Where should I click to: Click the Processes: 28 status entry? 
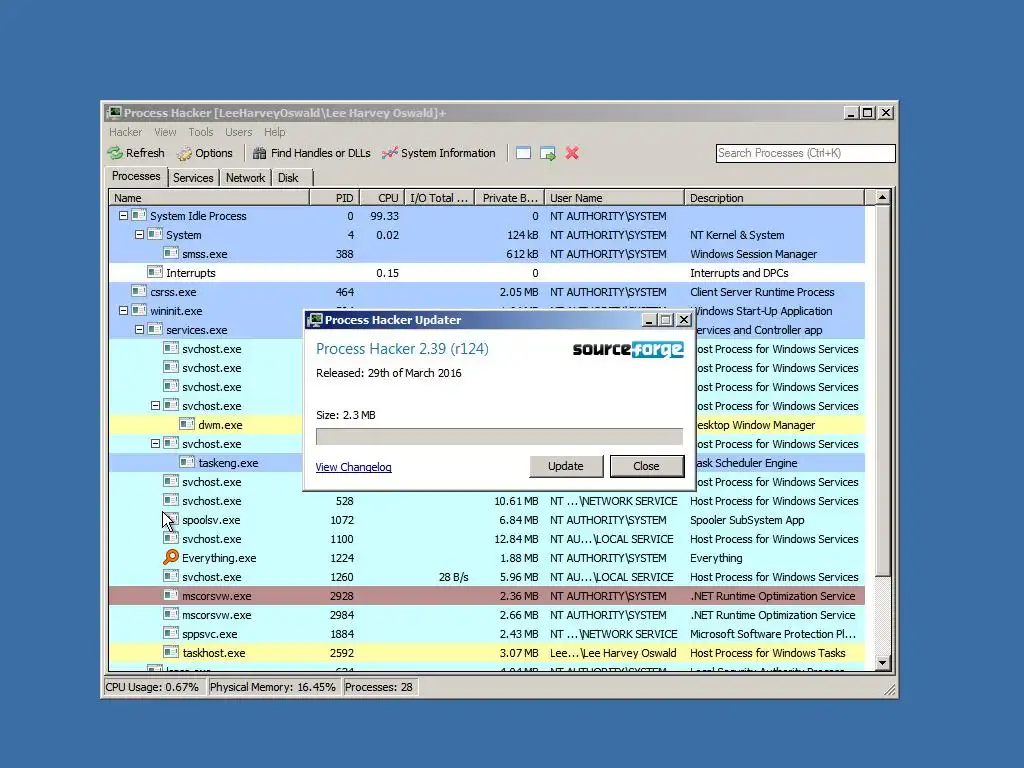[x=379, y=687]
